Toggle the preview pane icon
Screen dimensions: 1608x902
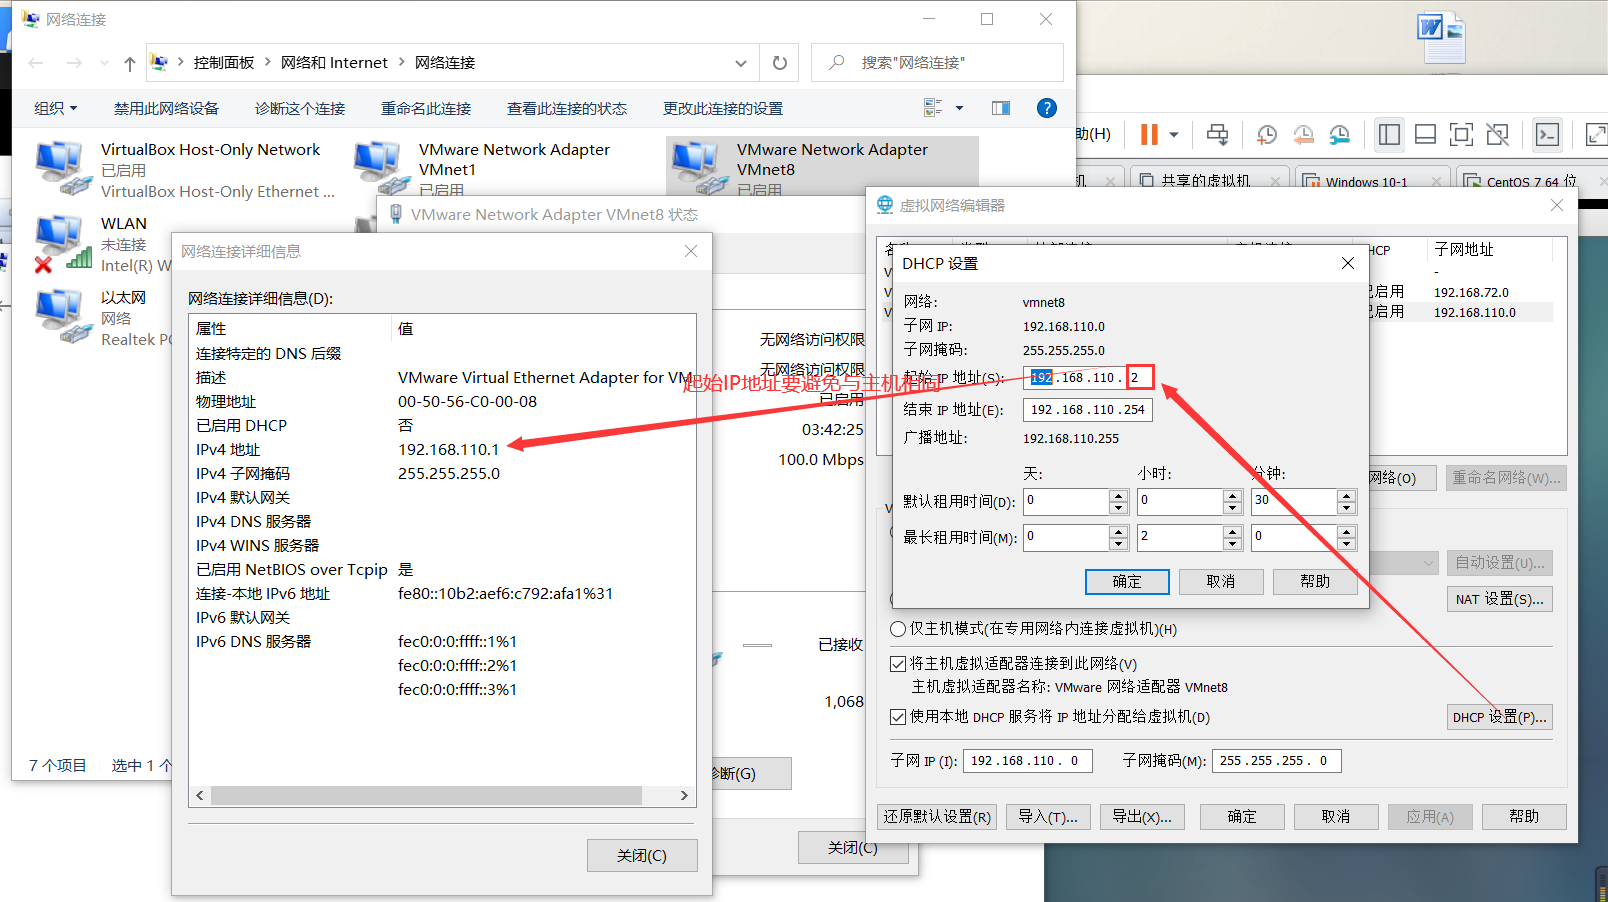click(x=1001, y=108)
